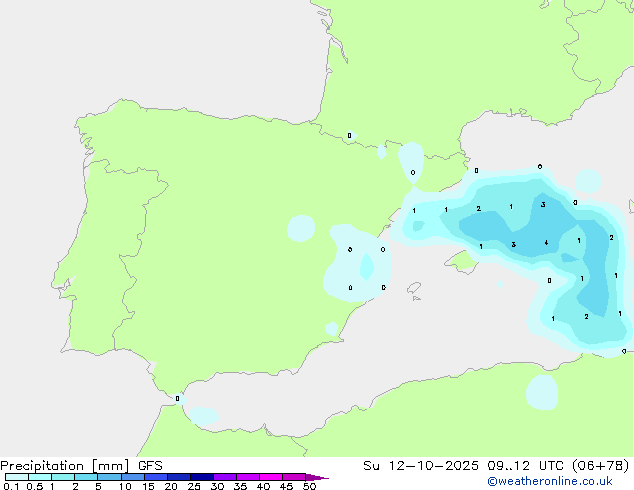Click the '09..12 UTC' time range
This screenshot has height=490, width=634.
(525, 466)
